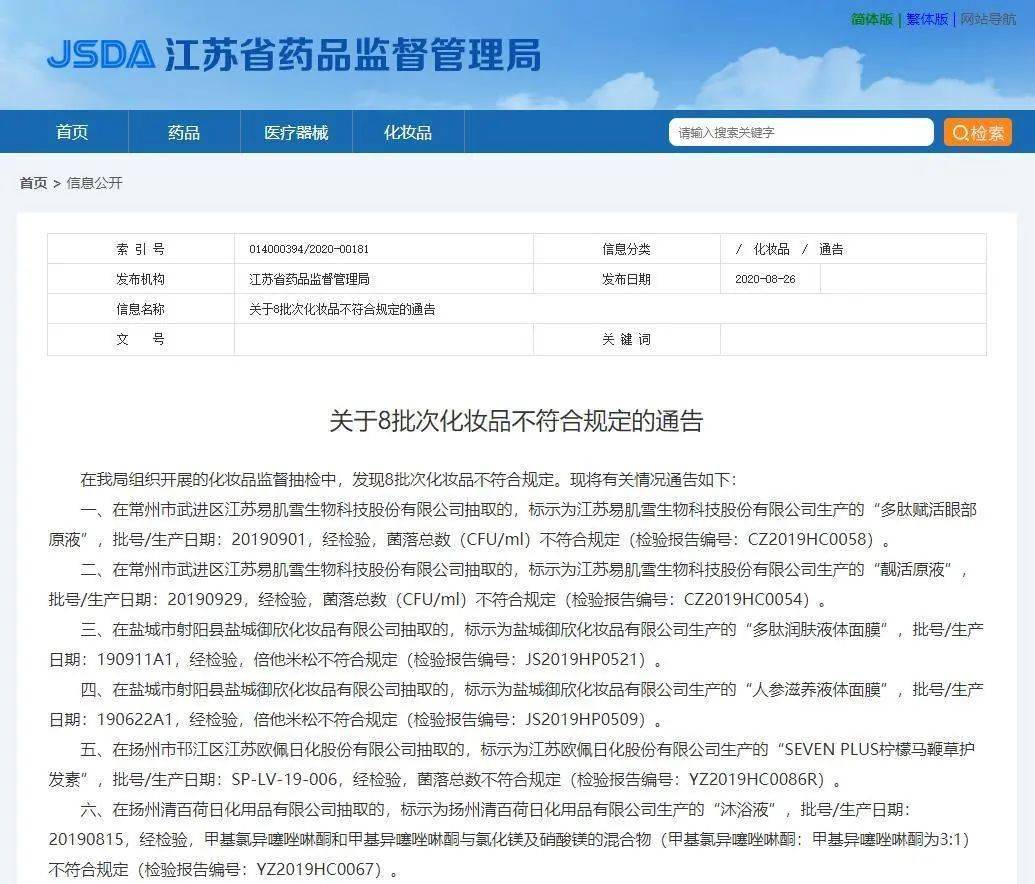Select index number 014000394/2020-00181
Image resolution: width=1035 pixels, height=884 pixels.
point(309,249)
